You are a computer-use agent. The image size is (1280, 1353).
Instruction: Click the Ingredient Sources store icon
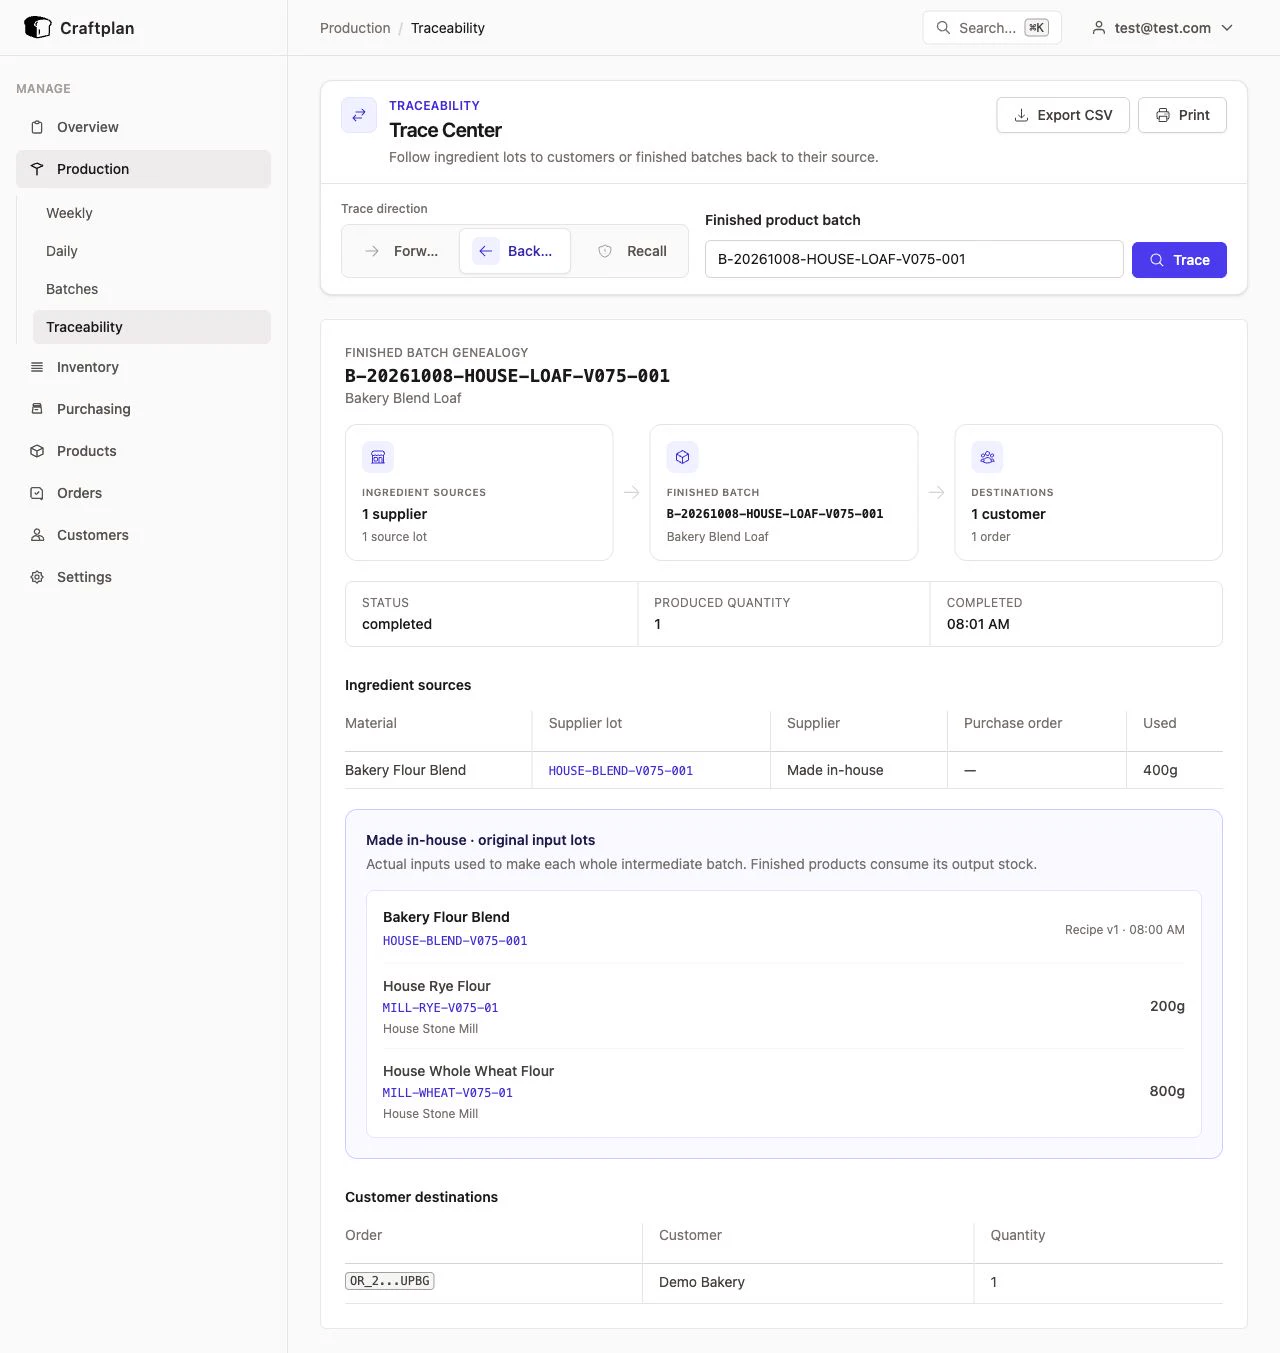pos(378,457)
